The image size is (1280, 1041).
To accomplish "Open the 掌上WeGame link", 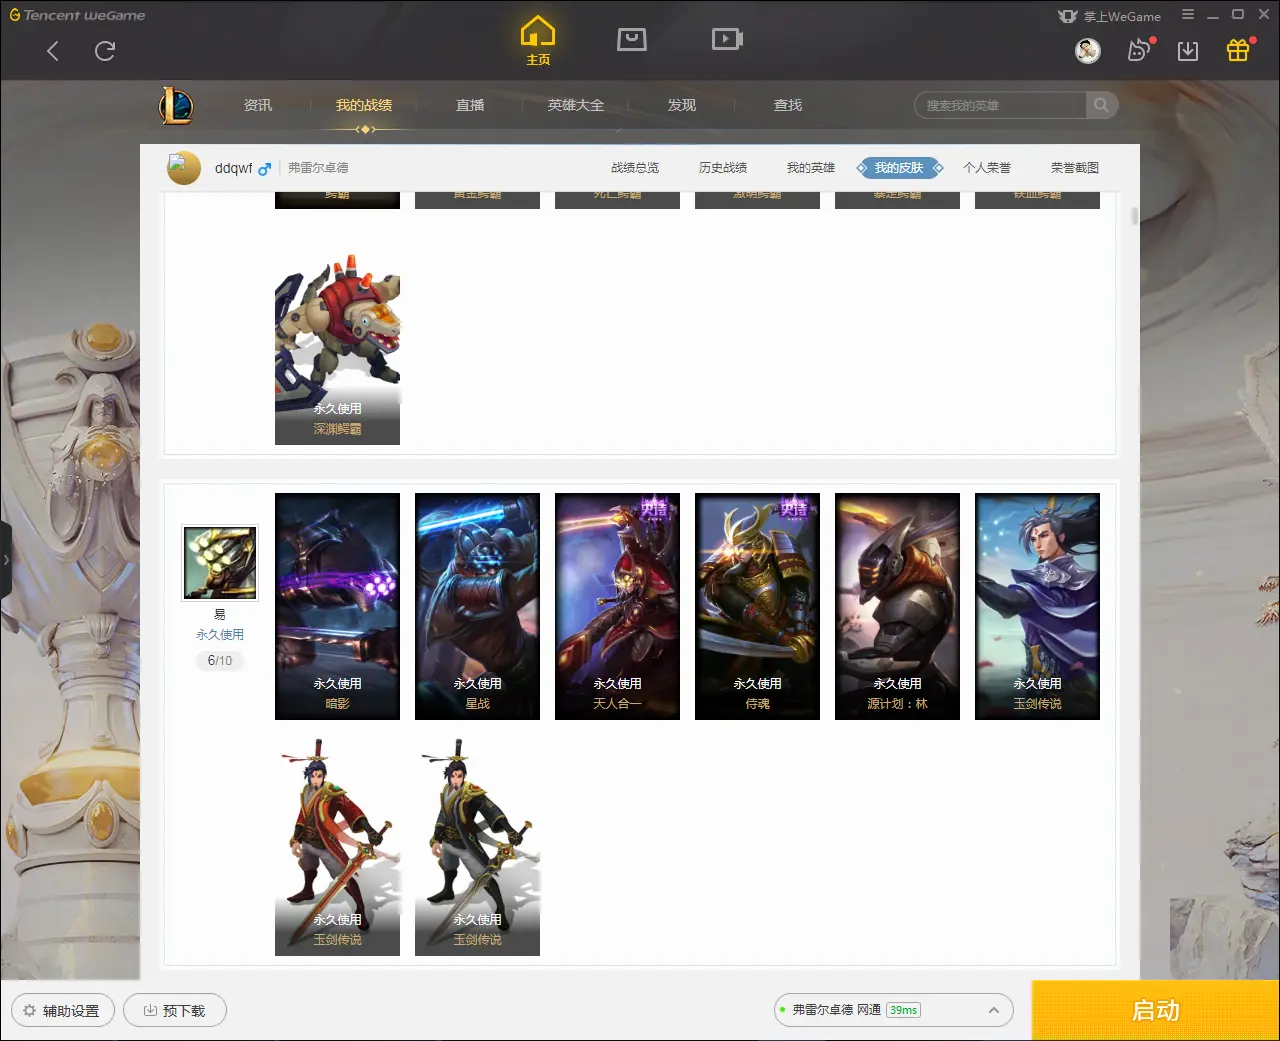I will pyautogui.click(x=1110, y=16).
